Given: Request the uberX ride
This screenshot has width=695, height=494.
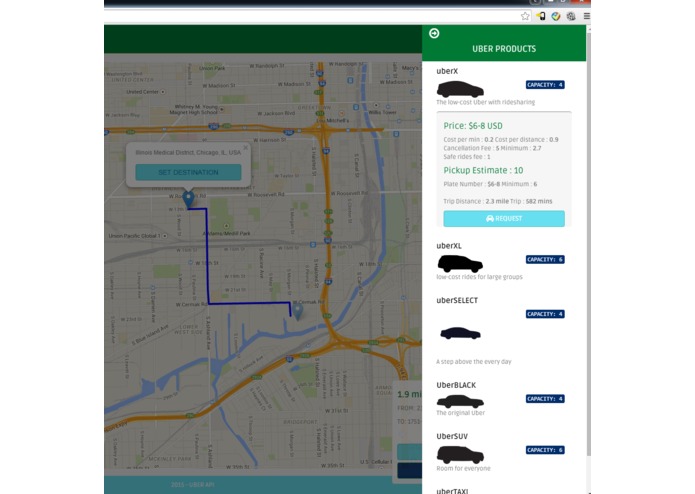Looking at the screenshot, I should pyautogui.click(x=504, y=218).
